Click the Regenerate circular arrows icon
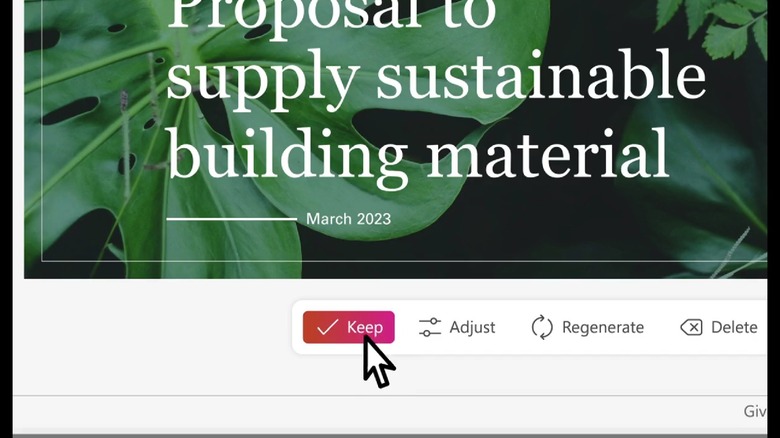 click(x=542, y=327)
